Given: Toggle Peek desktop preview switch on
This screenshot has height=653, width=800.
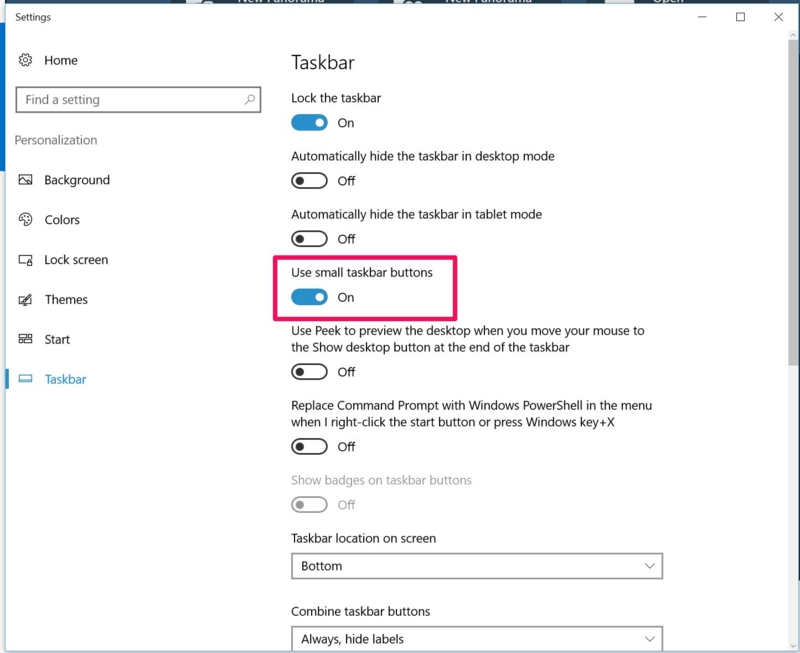Looking at the screenshot, I should coord(309,372).
